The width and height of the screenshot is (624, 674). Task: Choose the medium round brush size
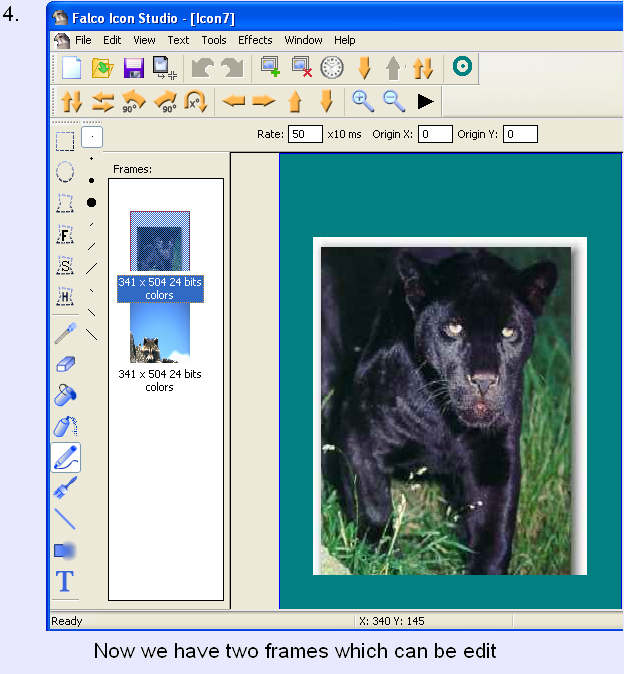[x=91, y=181]
